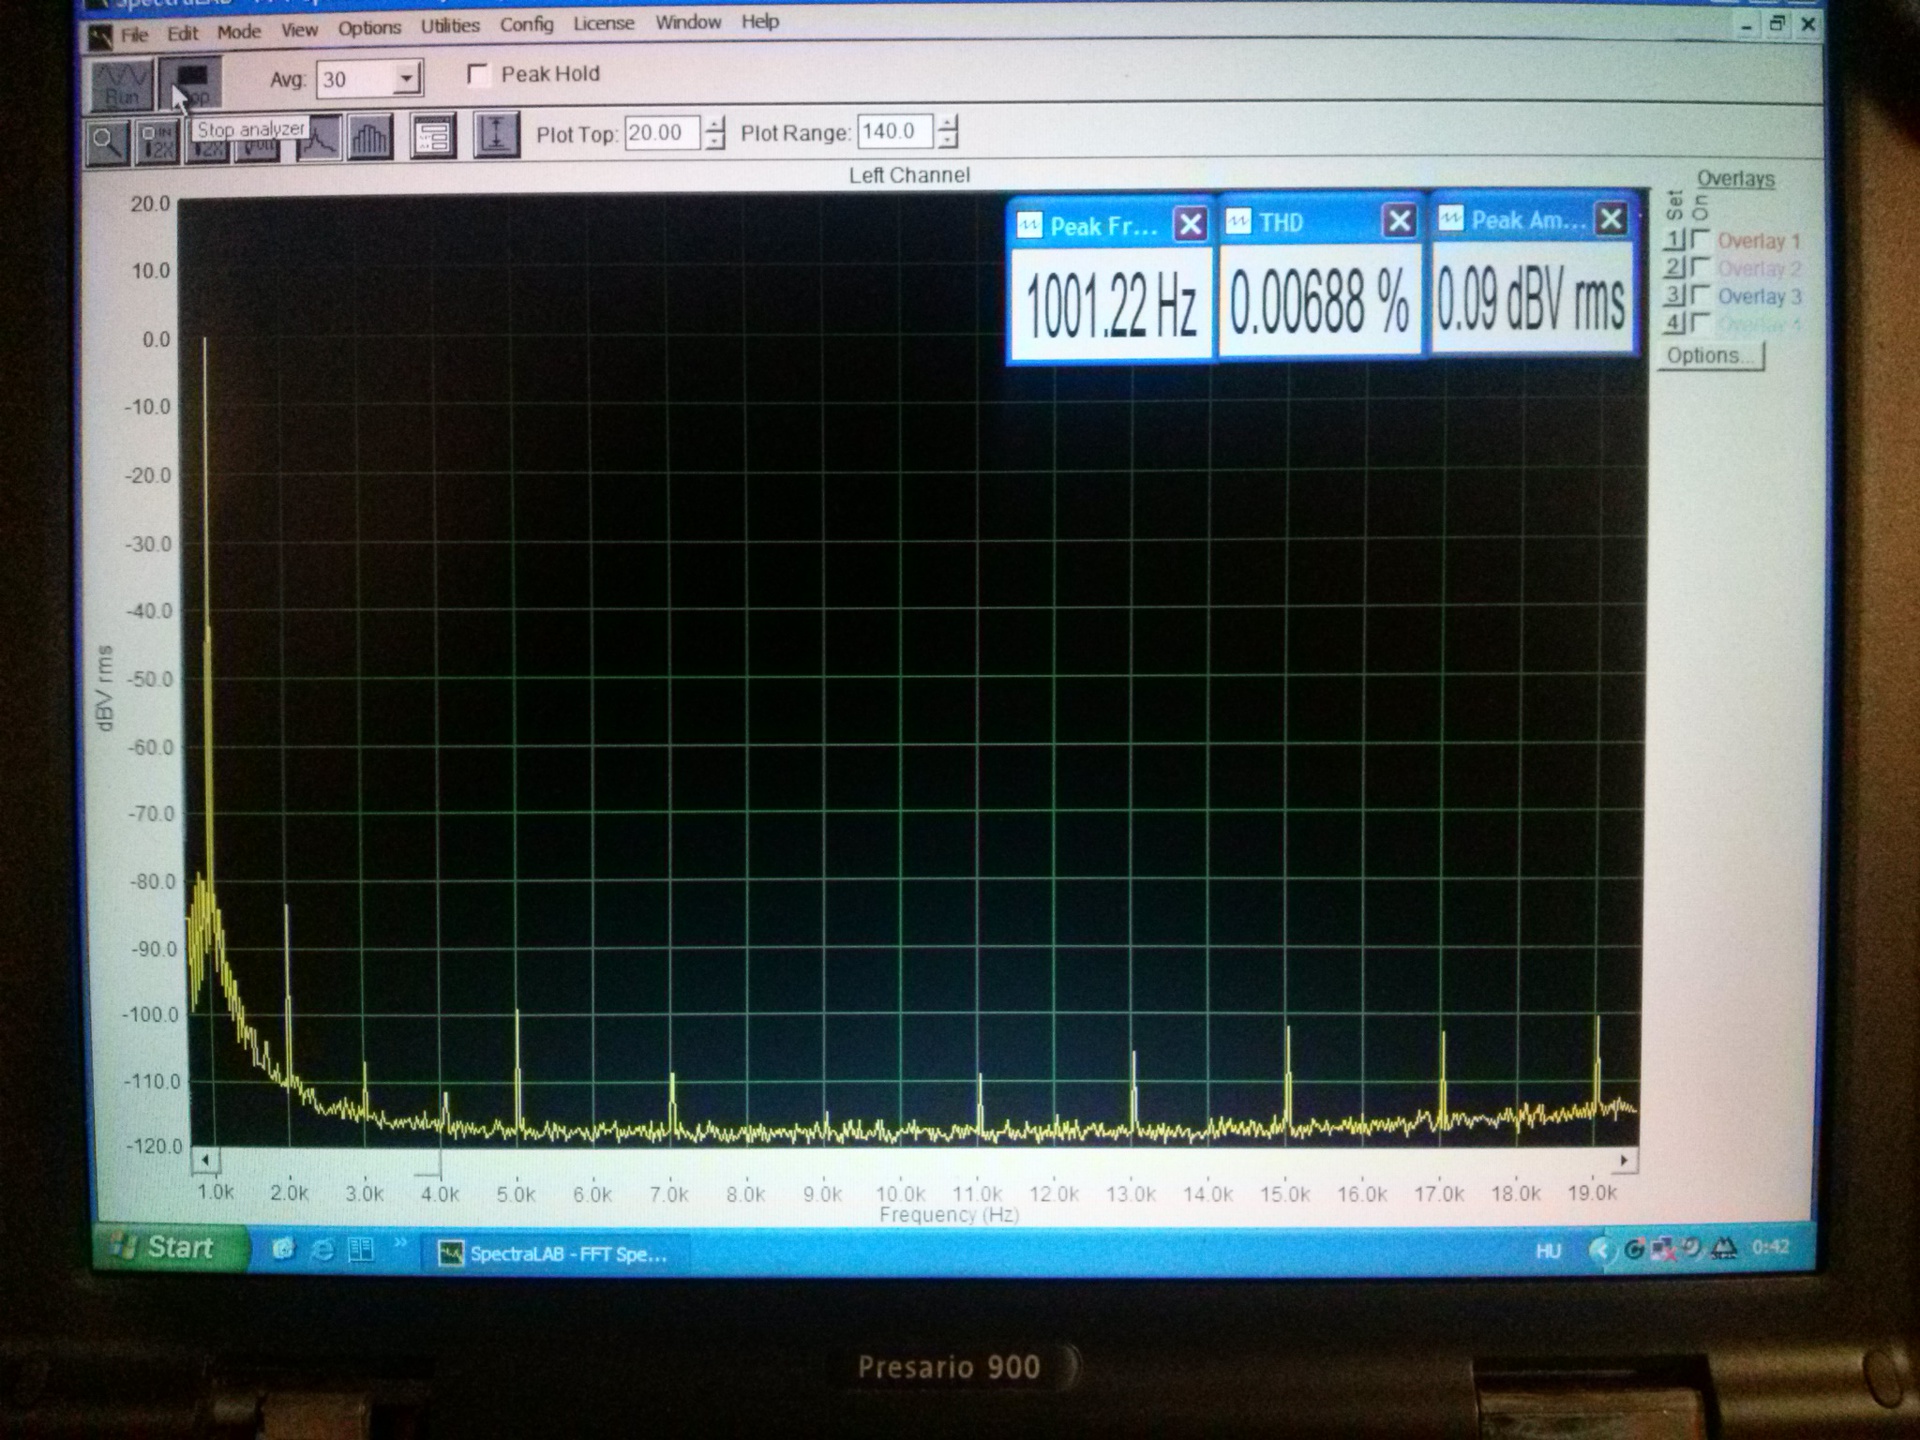Switch to bar graph plot style
The height and width of the screenshot is (1440, 1920).
coord(369,138)
